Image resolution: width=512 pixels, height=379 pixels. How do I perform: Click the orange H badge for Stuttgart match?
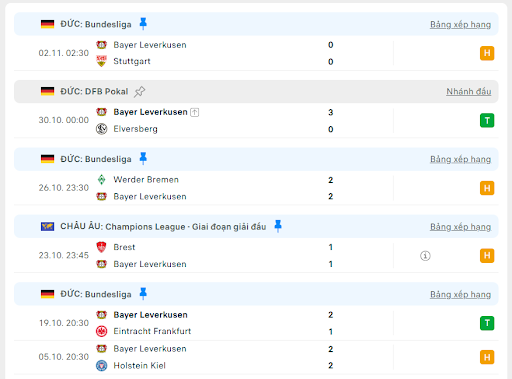(487, 53)
